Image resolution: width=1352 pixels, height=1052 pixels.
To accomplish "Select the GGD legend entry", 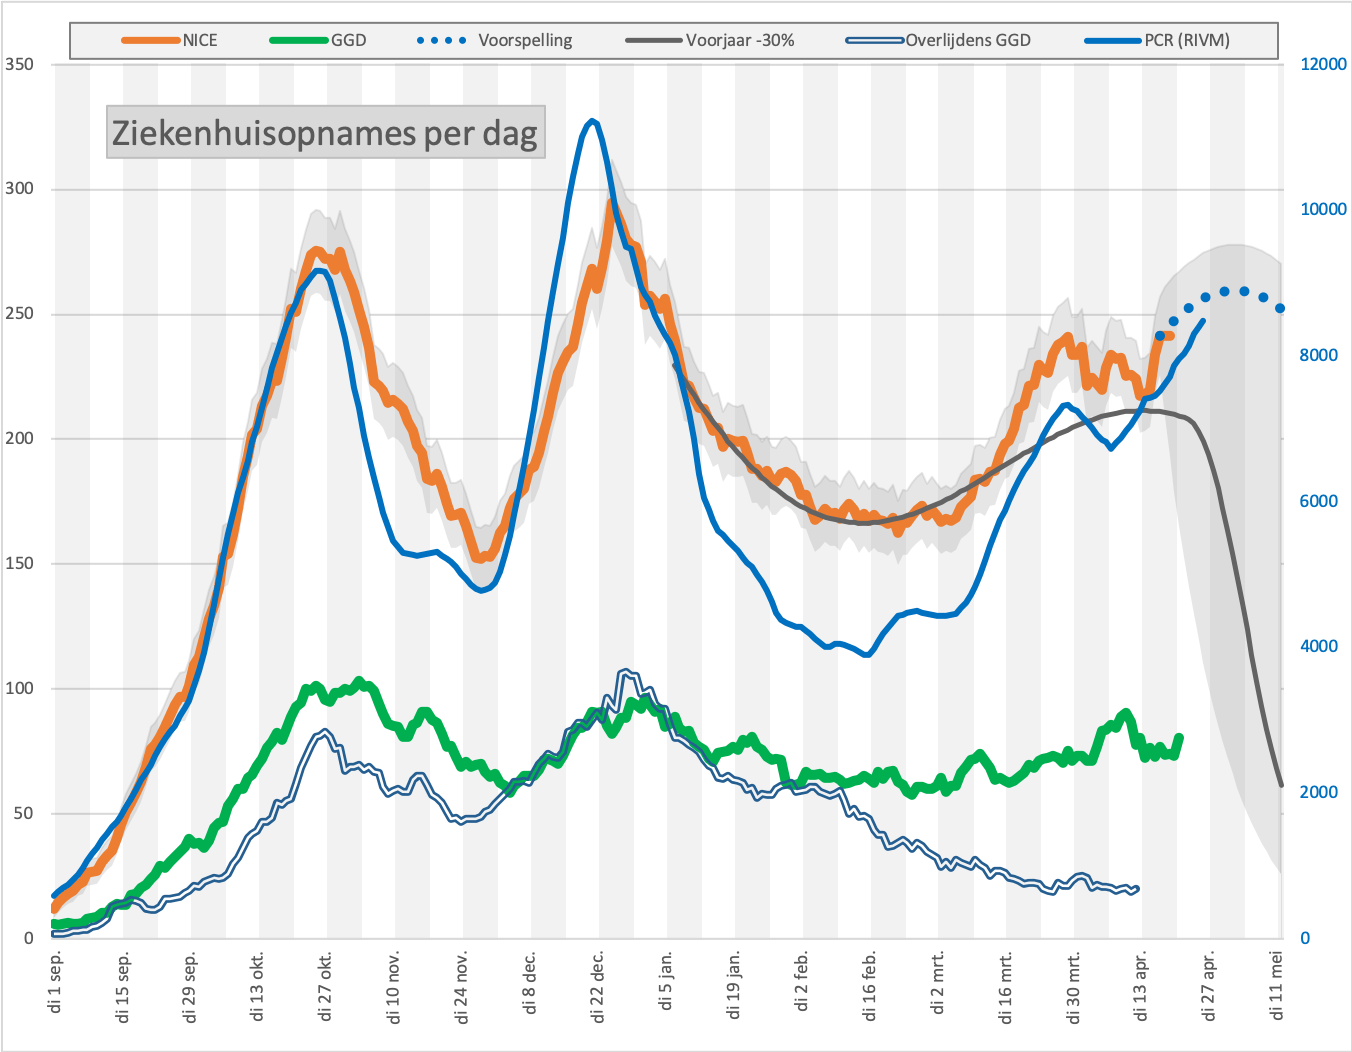I will 318,41.
